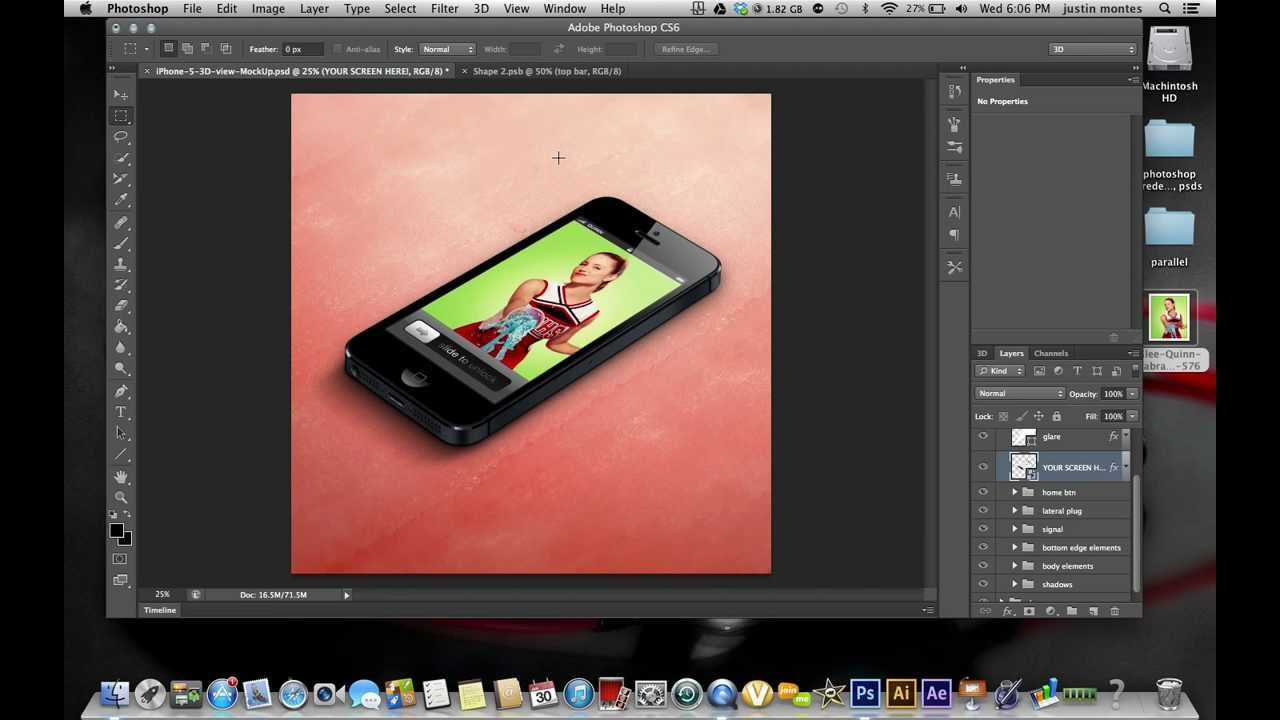Select the Pen tool
Image resolution: width=1280 pixels, height=720 pixels.
point(121,391)
